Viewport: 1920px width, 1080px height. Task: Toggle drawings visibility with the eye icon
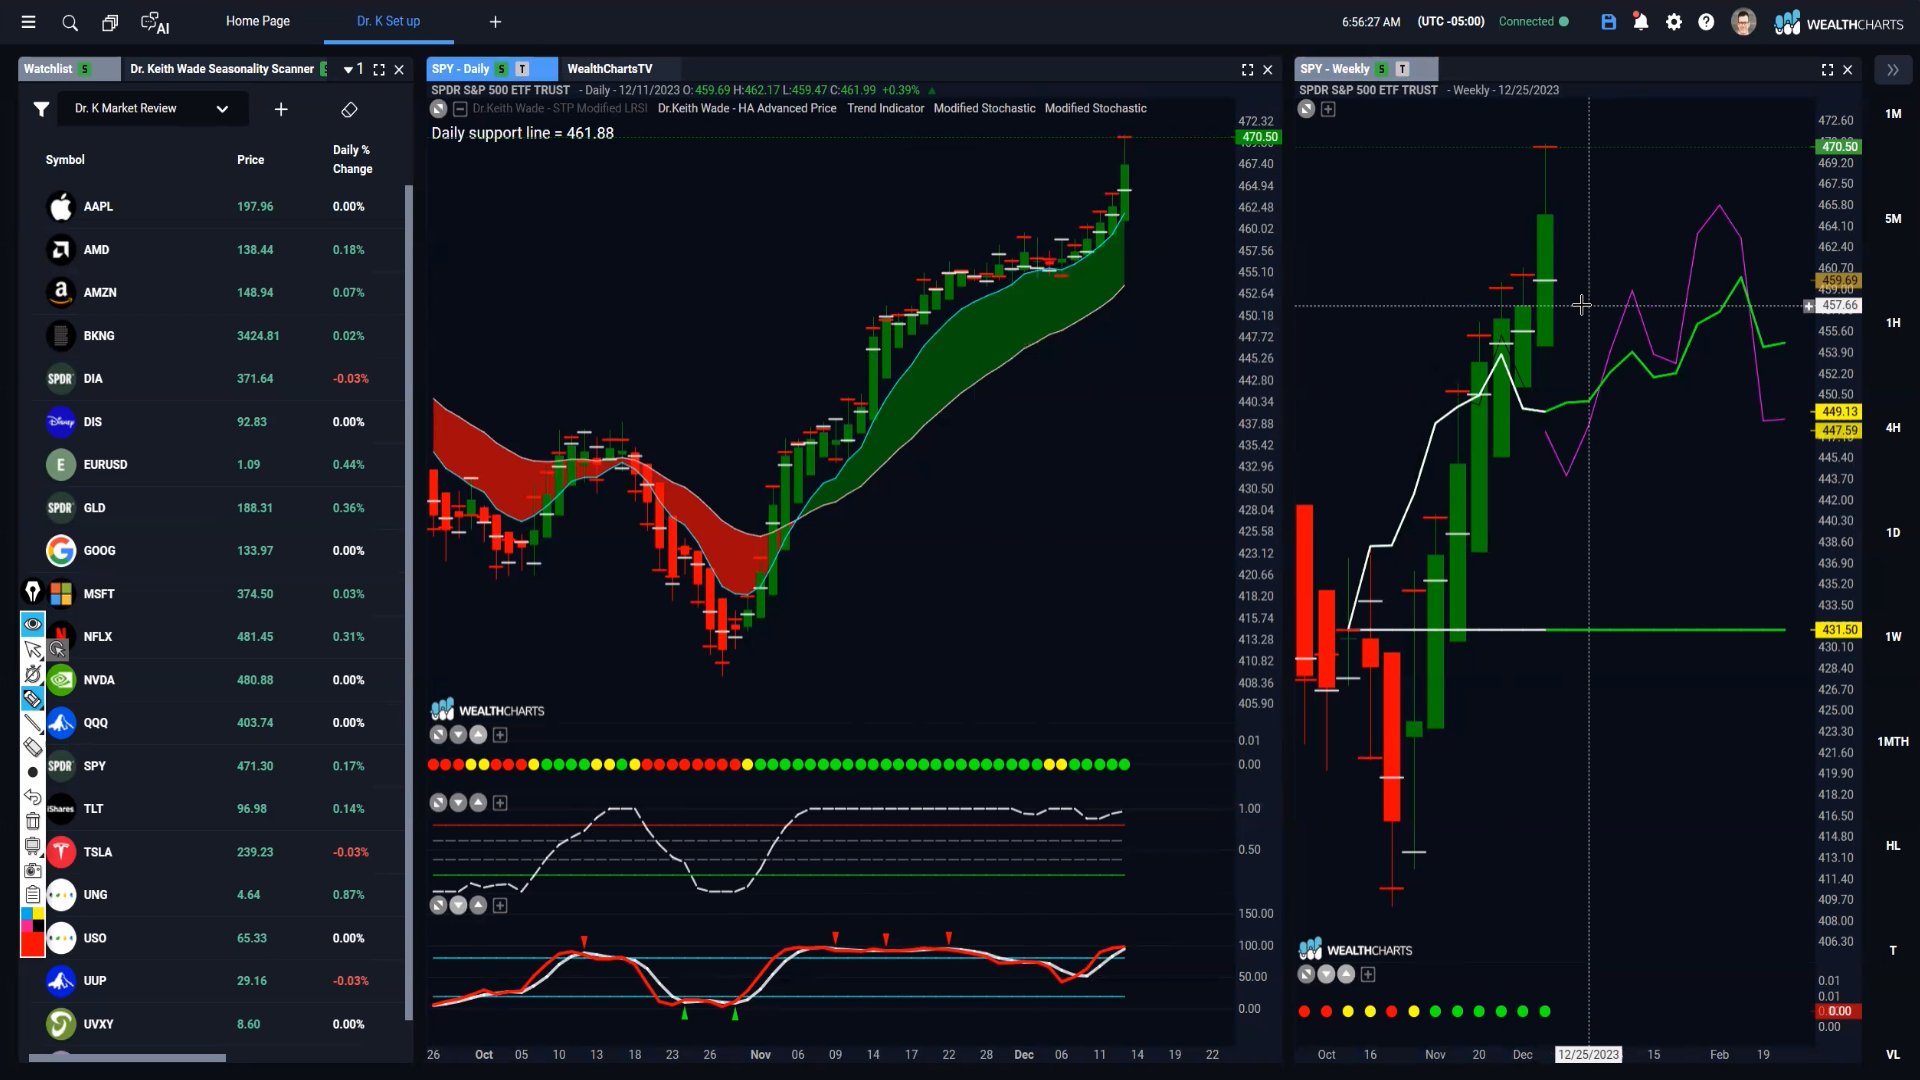33,625
